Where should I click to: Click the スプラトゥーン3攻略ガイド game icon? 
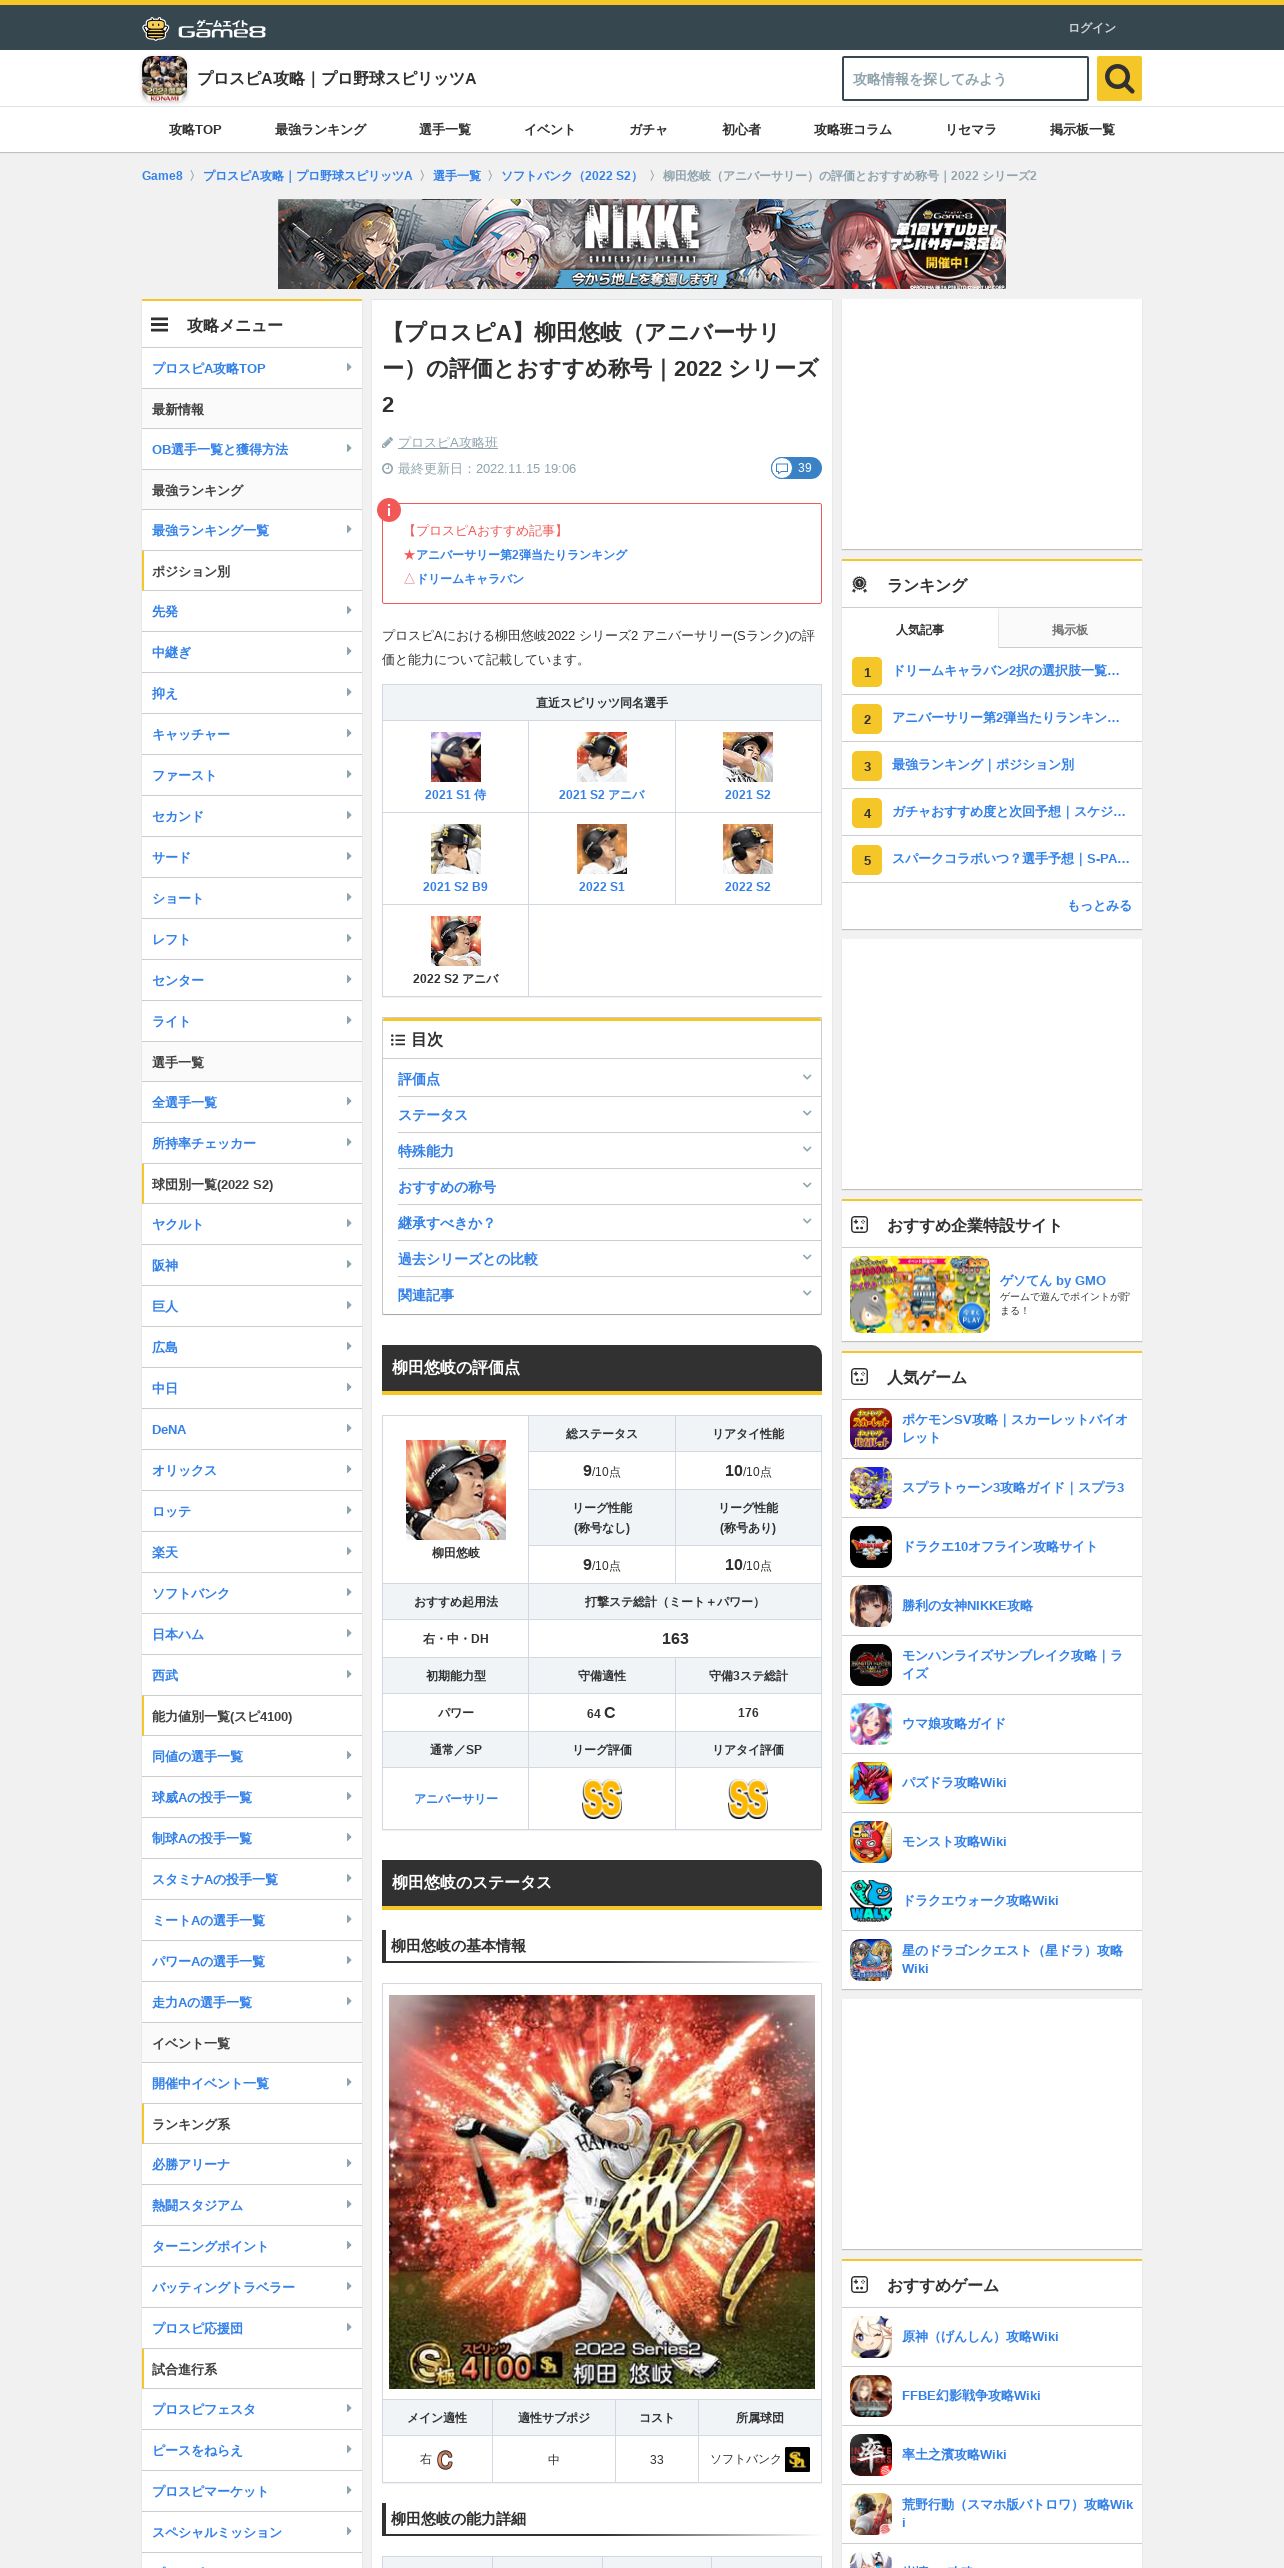pyautogui.click(x=871, y=1488)
